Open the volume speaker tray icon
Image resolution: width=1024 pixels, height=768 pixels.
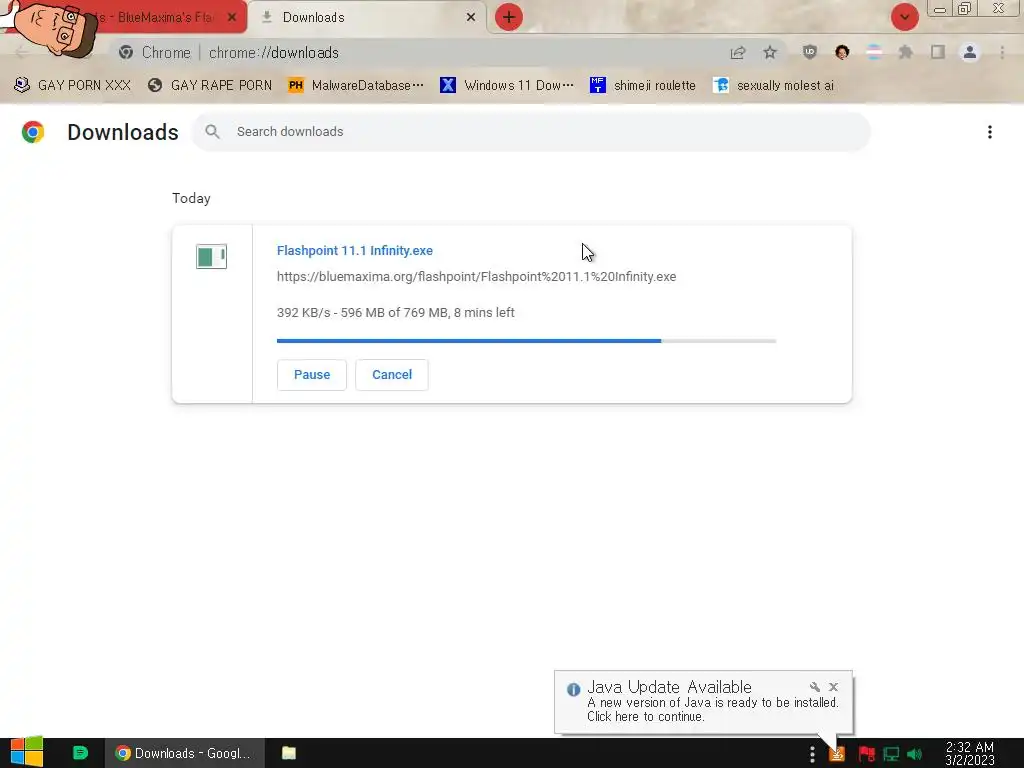(x=914, y=754)
